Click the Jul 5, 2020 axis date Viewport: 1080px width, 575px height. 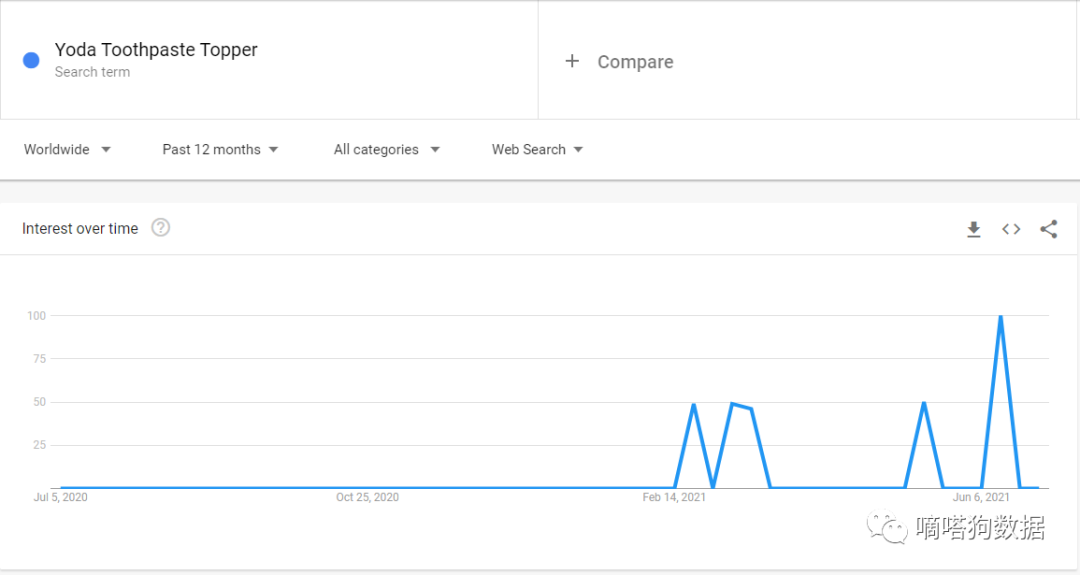pos(61,497)
